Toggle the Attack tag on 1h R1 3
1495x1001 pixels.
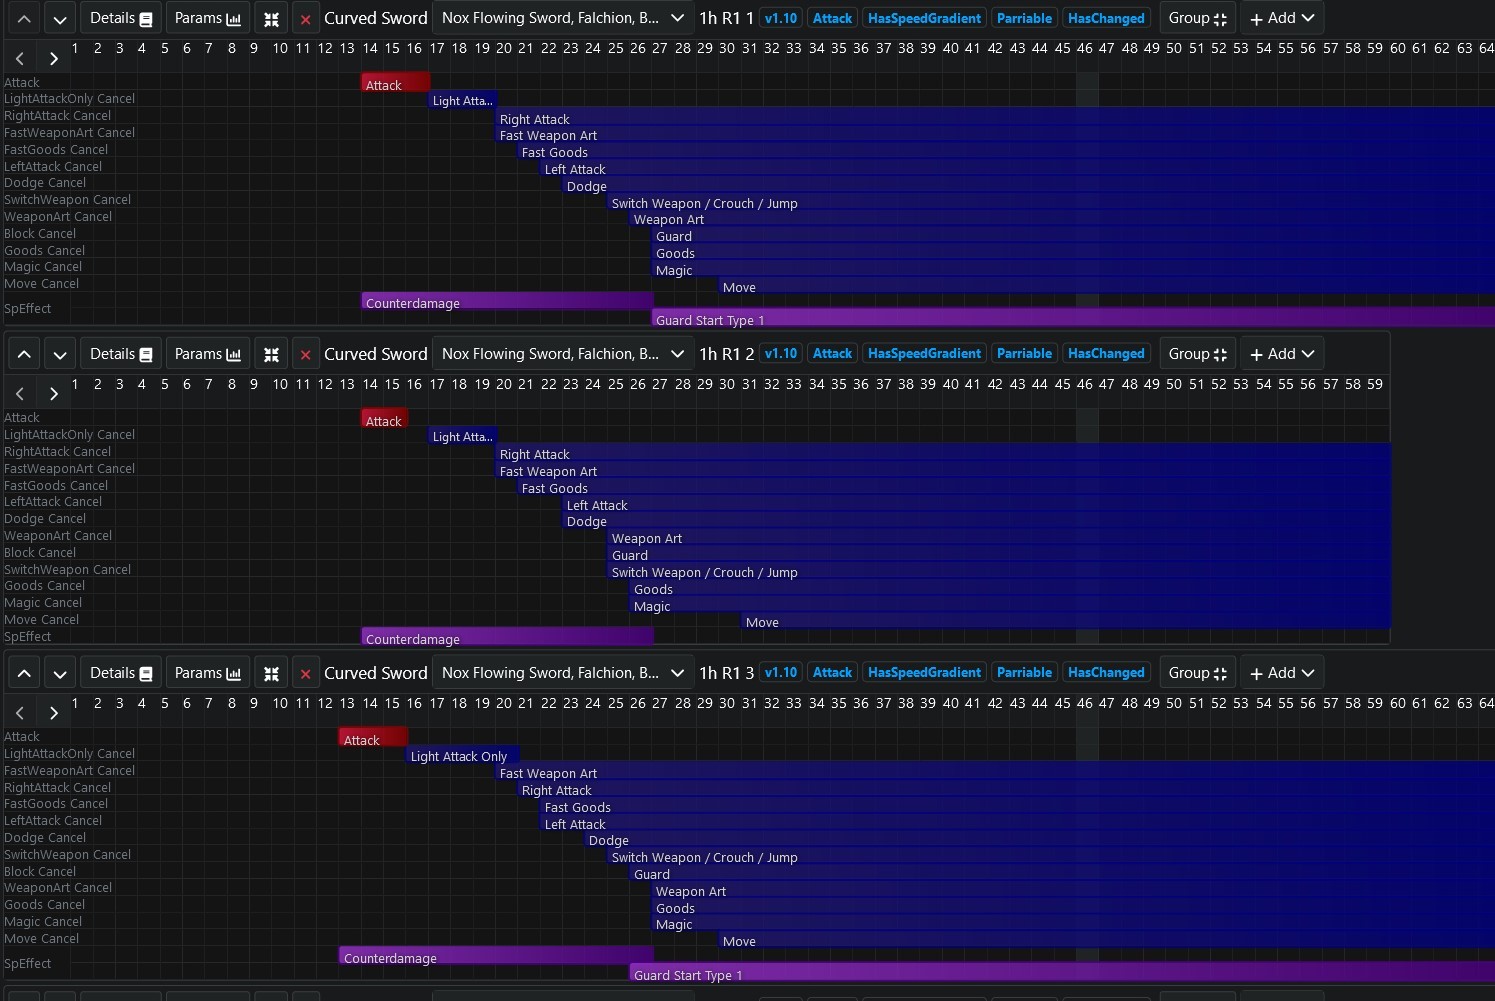(x=832, y=673)
